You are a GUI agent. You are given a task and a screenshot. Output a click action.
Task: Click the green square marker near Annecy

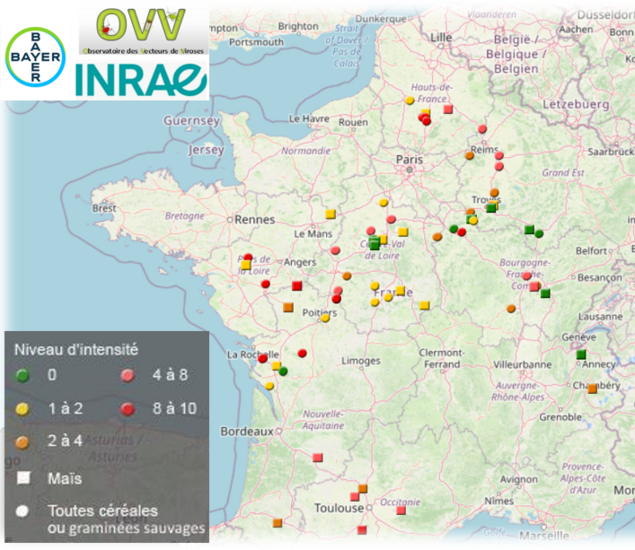(580, 355)
